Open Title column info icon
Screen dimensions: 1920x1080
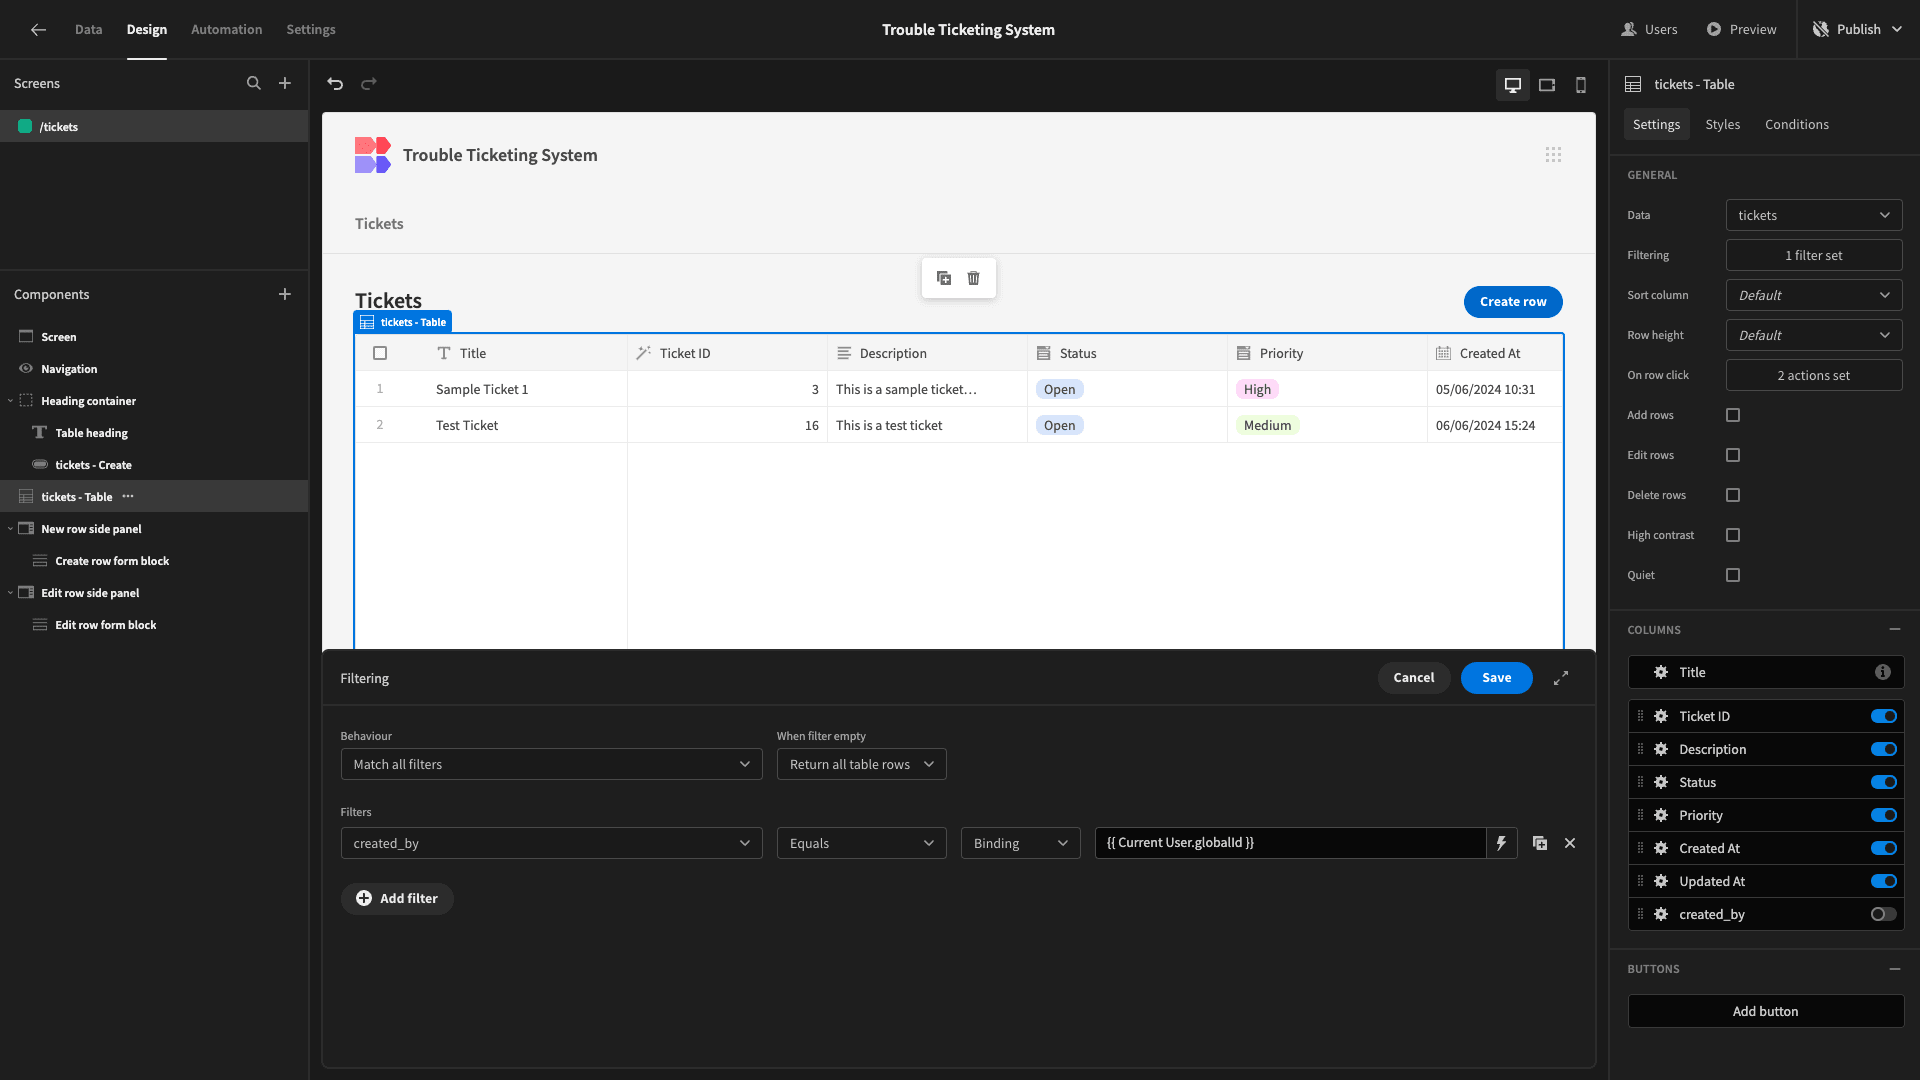coord(1883,672)
